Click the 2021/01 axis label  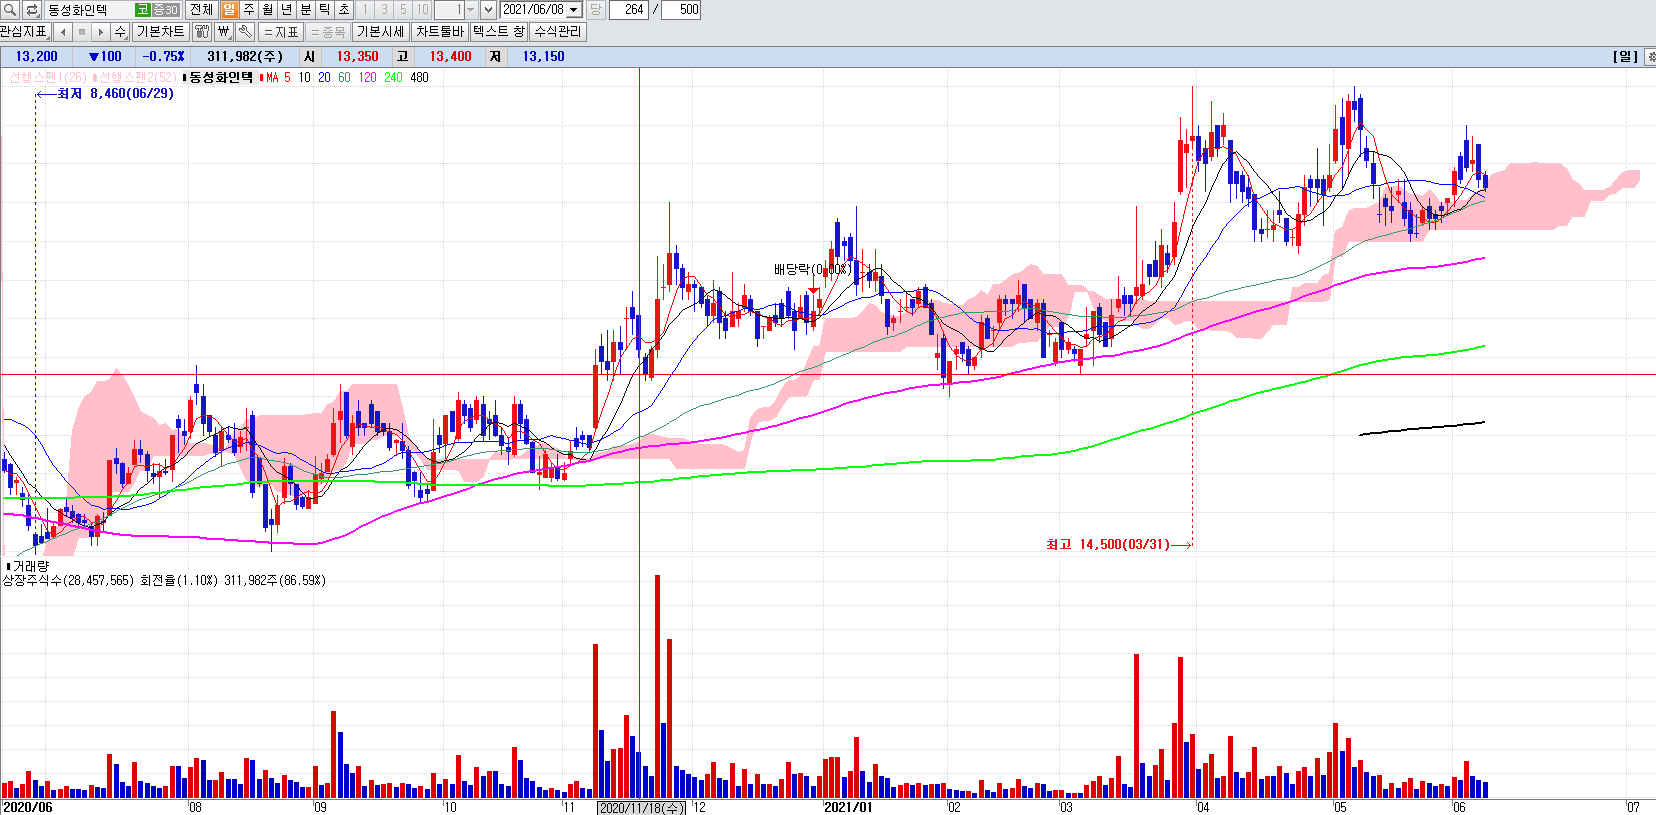(848, 807)
